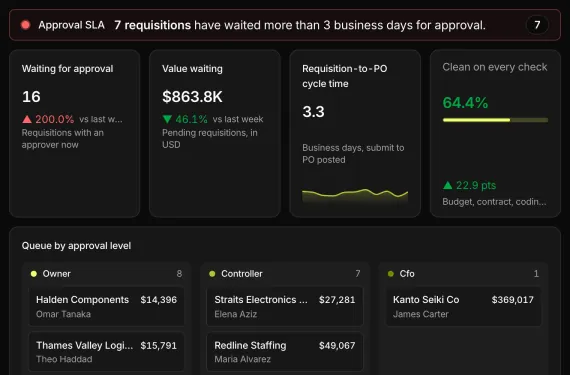Click the 46.1% change figure
570x375 pixels.
(191, 119)
